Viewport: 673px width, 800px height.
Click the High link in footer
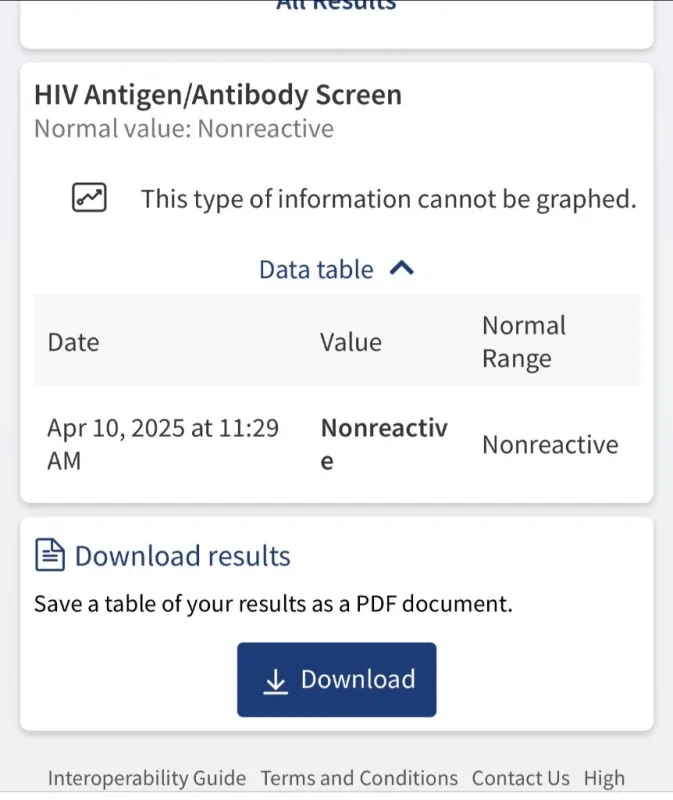(604, 778)
